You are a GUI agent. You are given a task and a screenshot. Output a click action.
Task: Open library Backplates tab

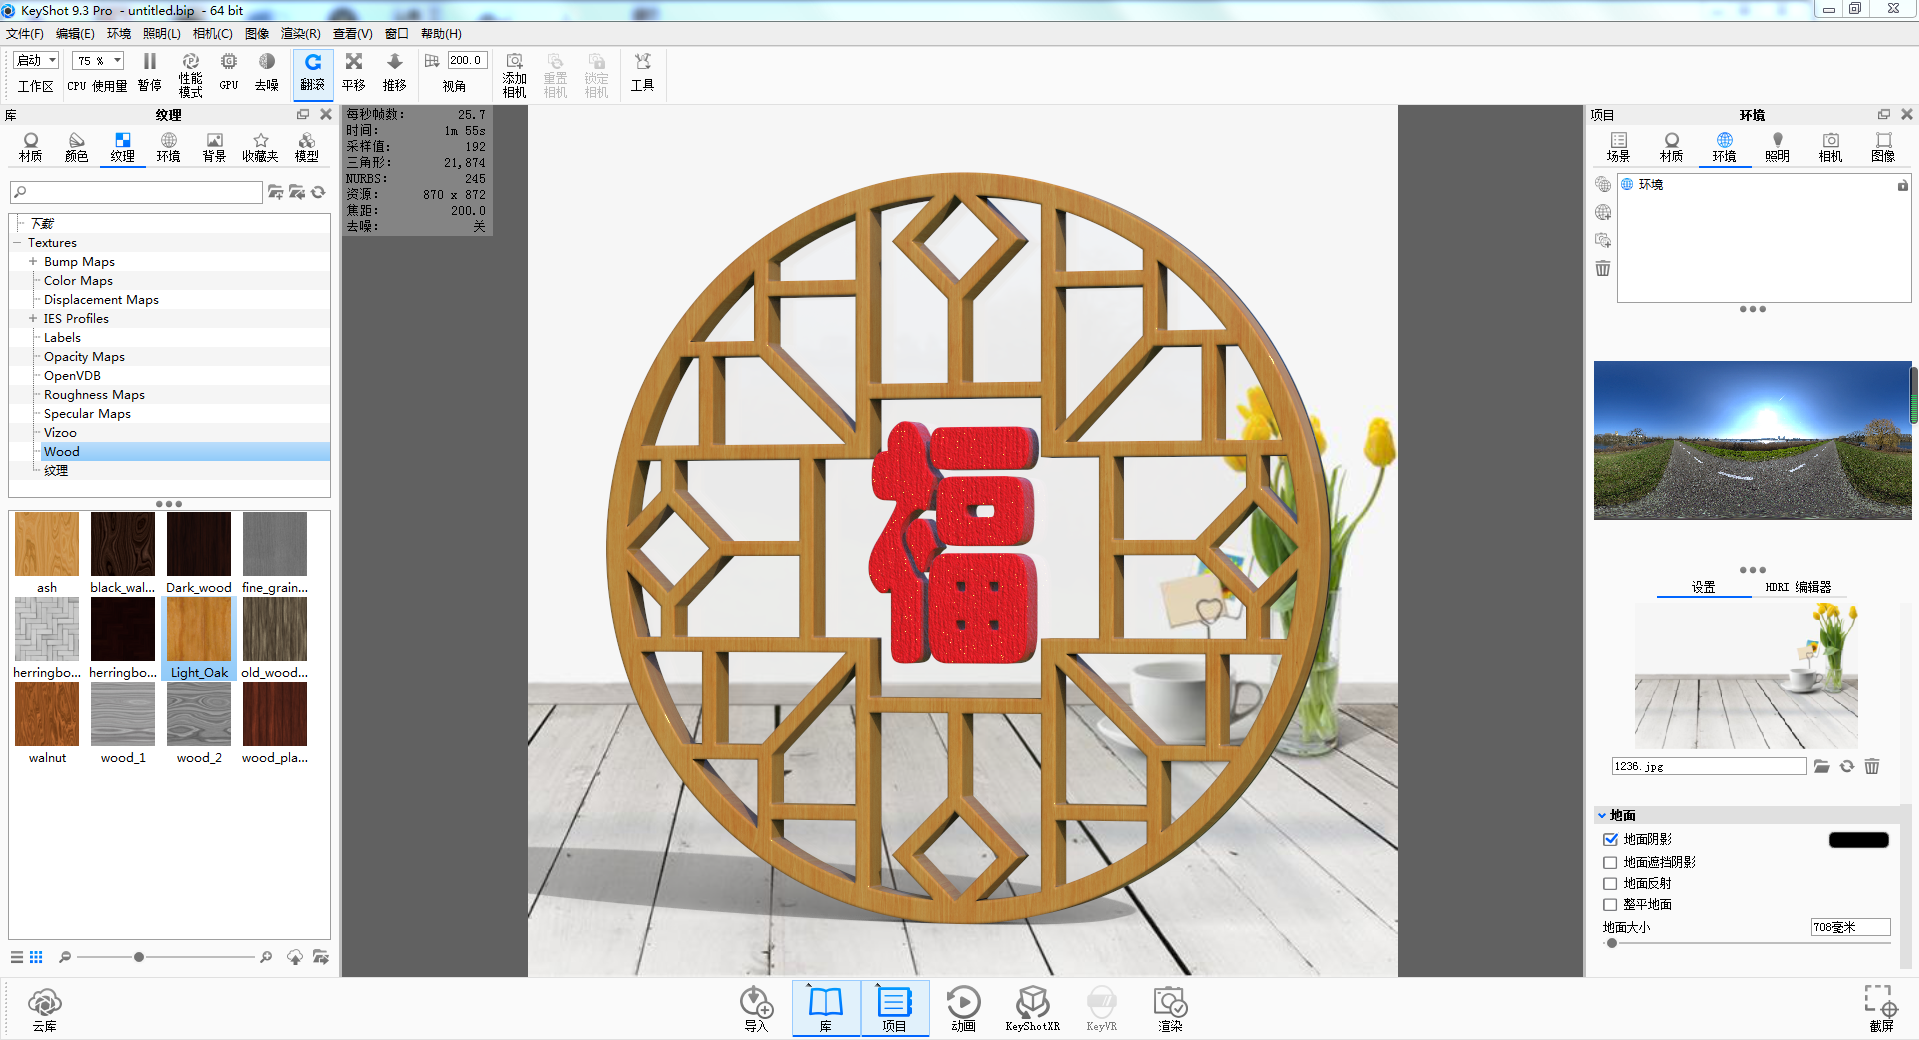pos(214,147)
